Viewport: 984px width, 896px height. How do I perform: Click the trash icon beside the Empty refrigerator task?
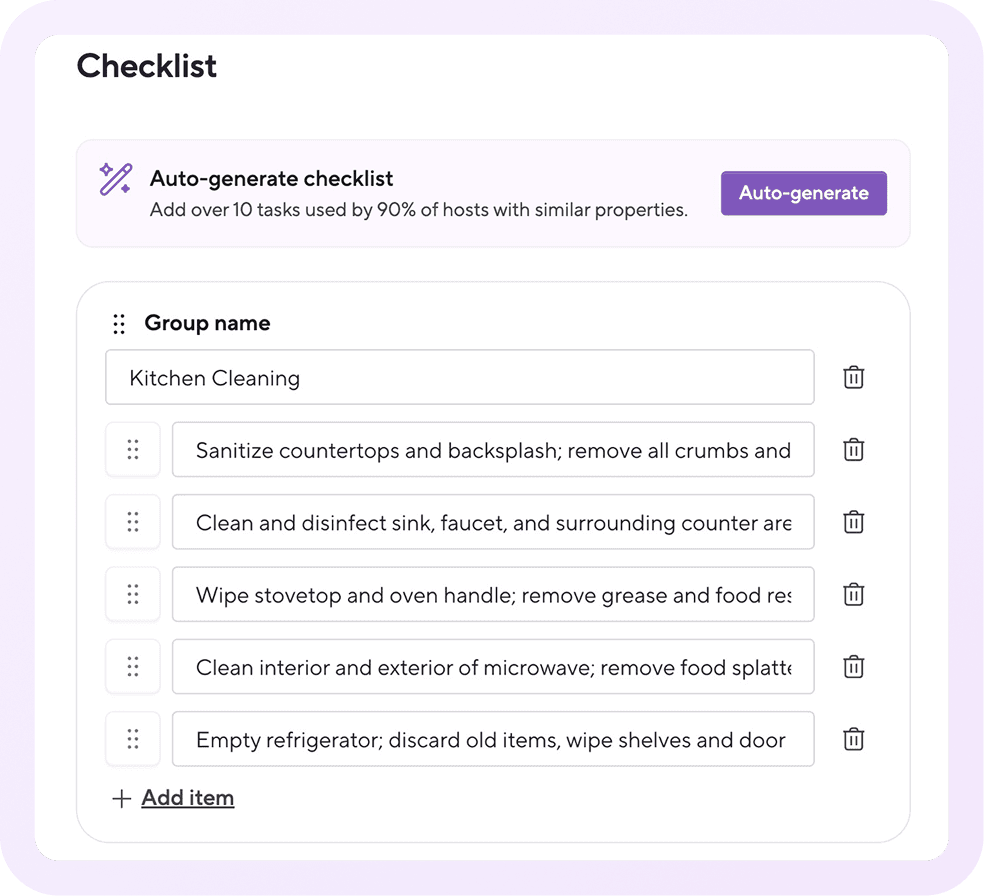853,739
